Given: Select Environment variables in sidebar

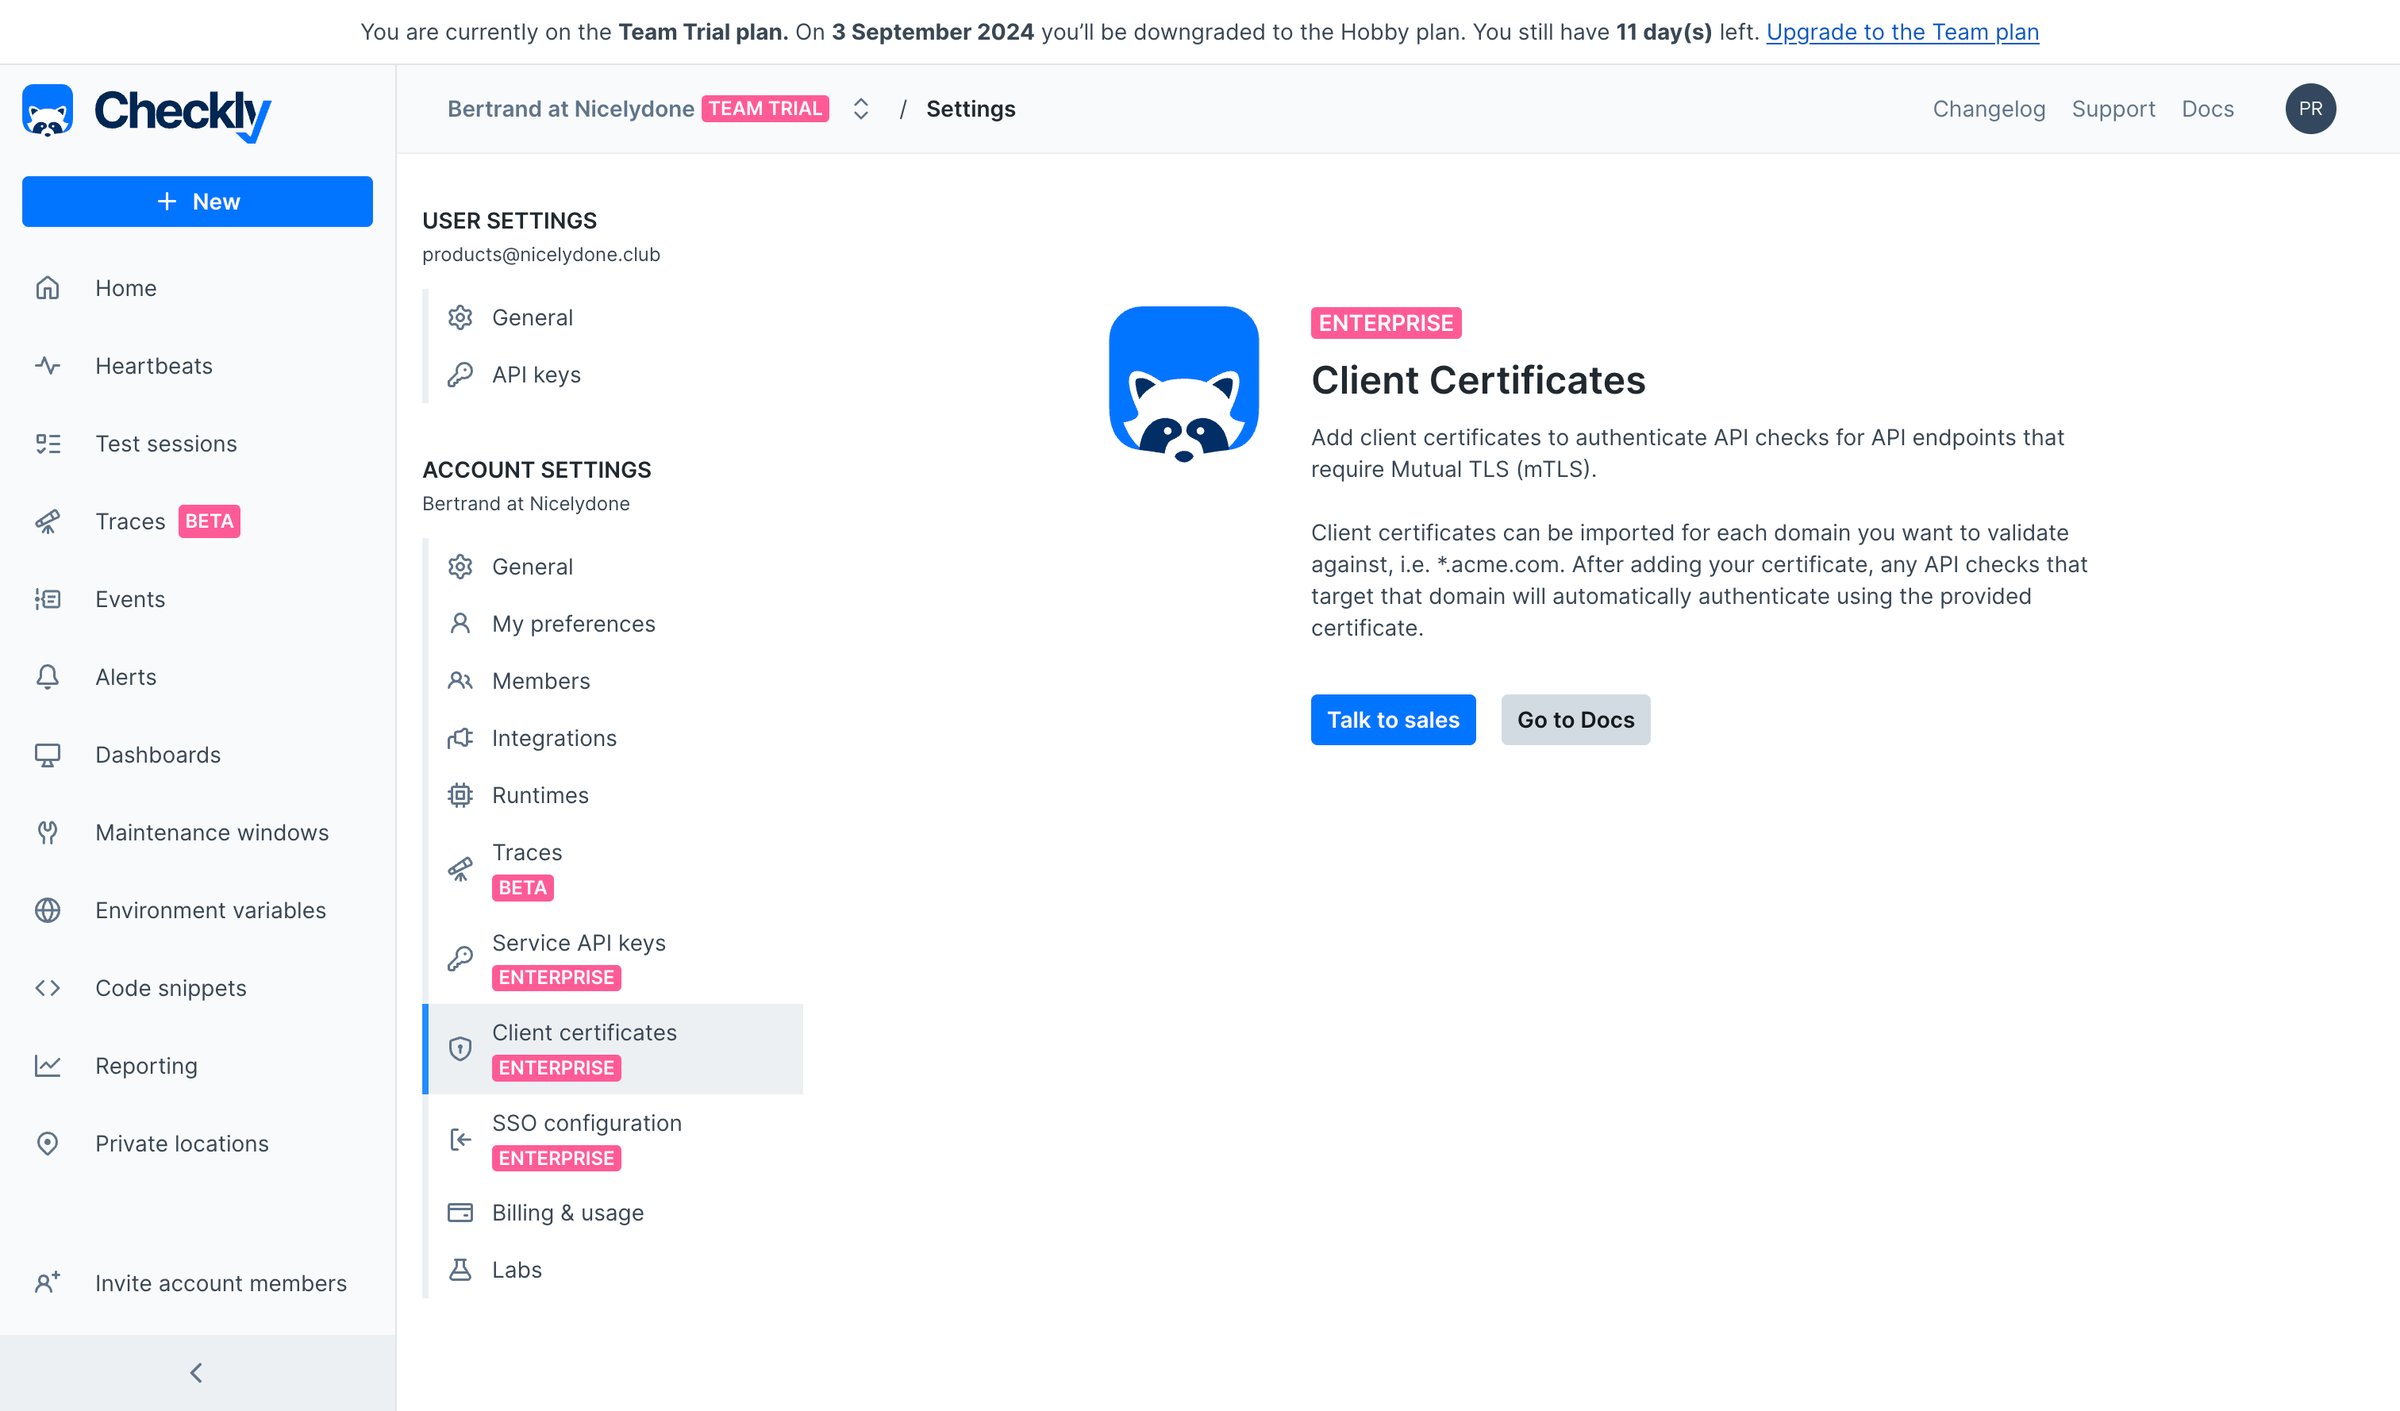Looking at the screenshot, I should click(x=210, y=910).
